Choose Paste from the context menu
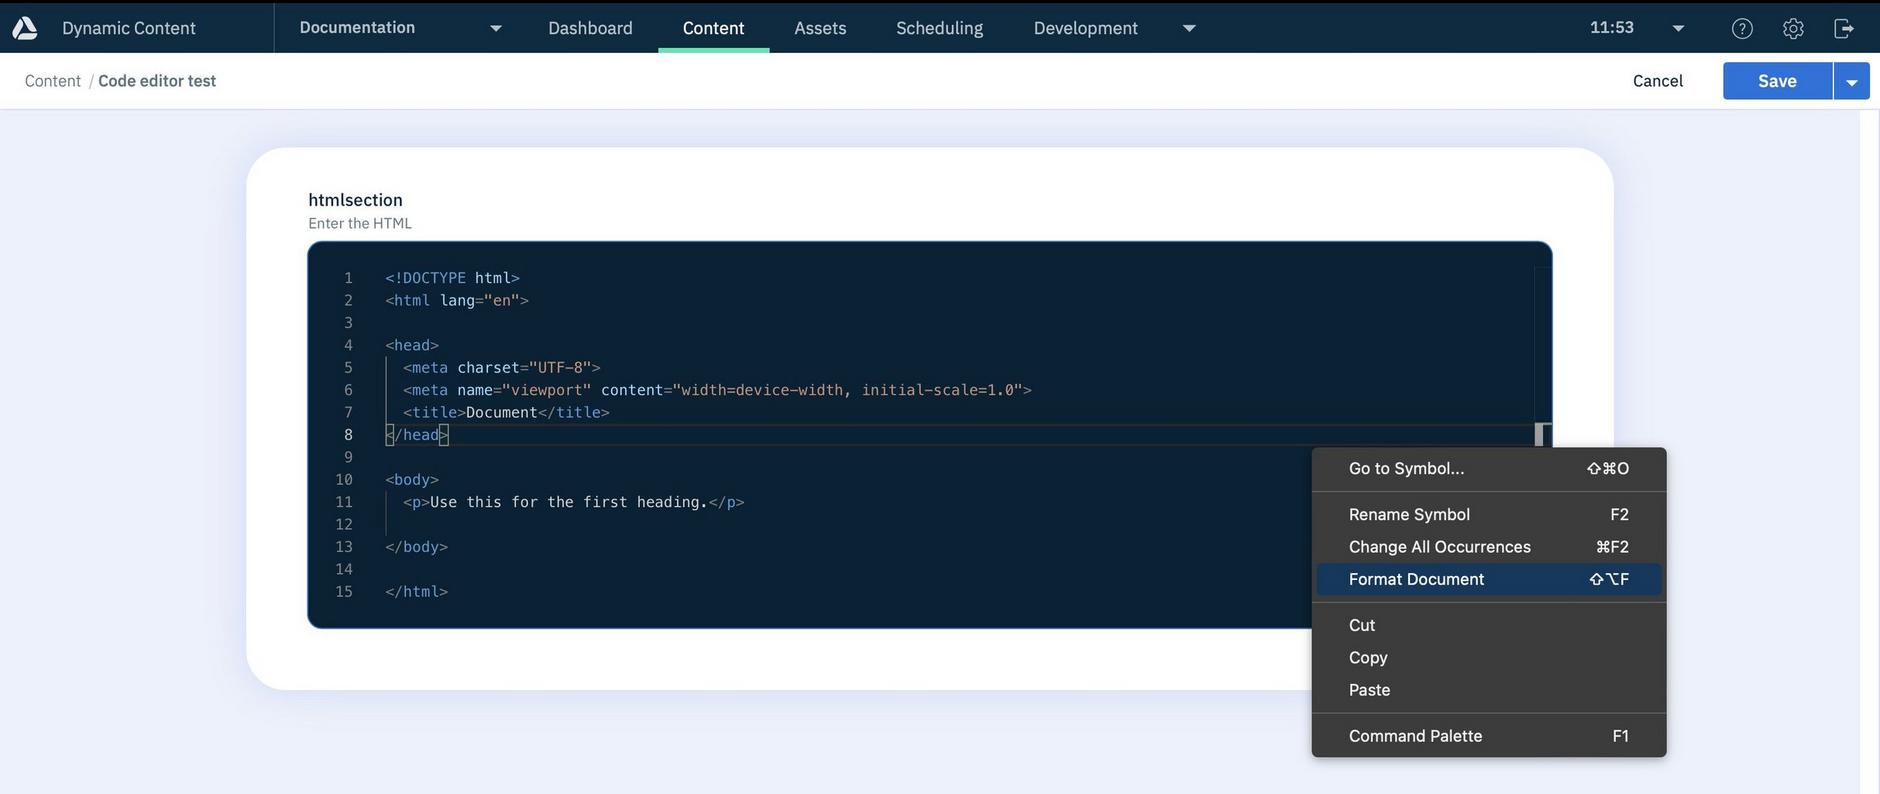Viewport: 1880px width, 794px height. pos(1489,690)
